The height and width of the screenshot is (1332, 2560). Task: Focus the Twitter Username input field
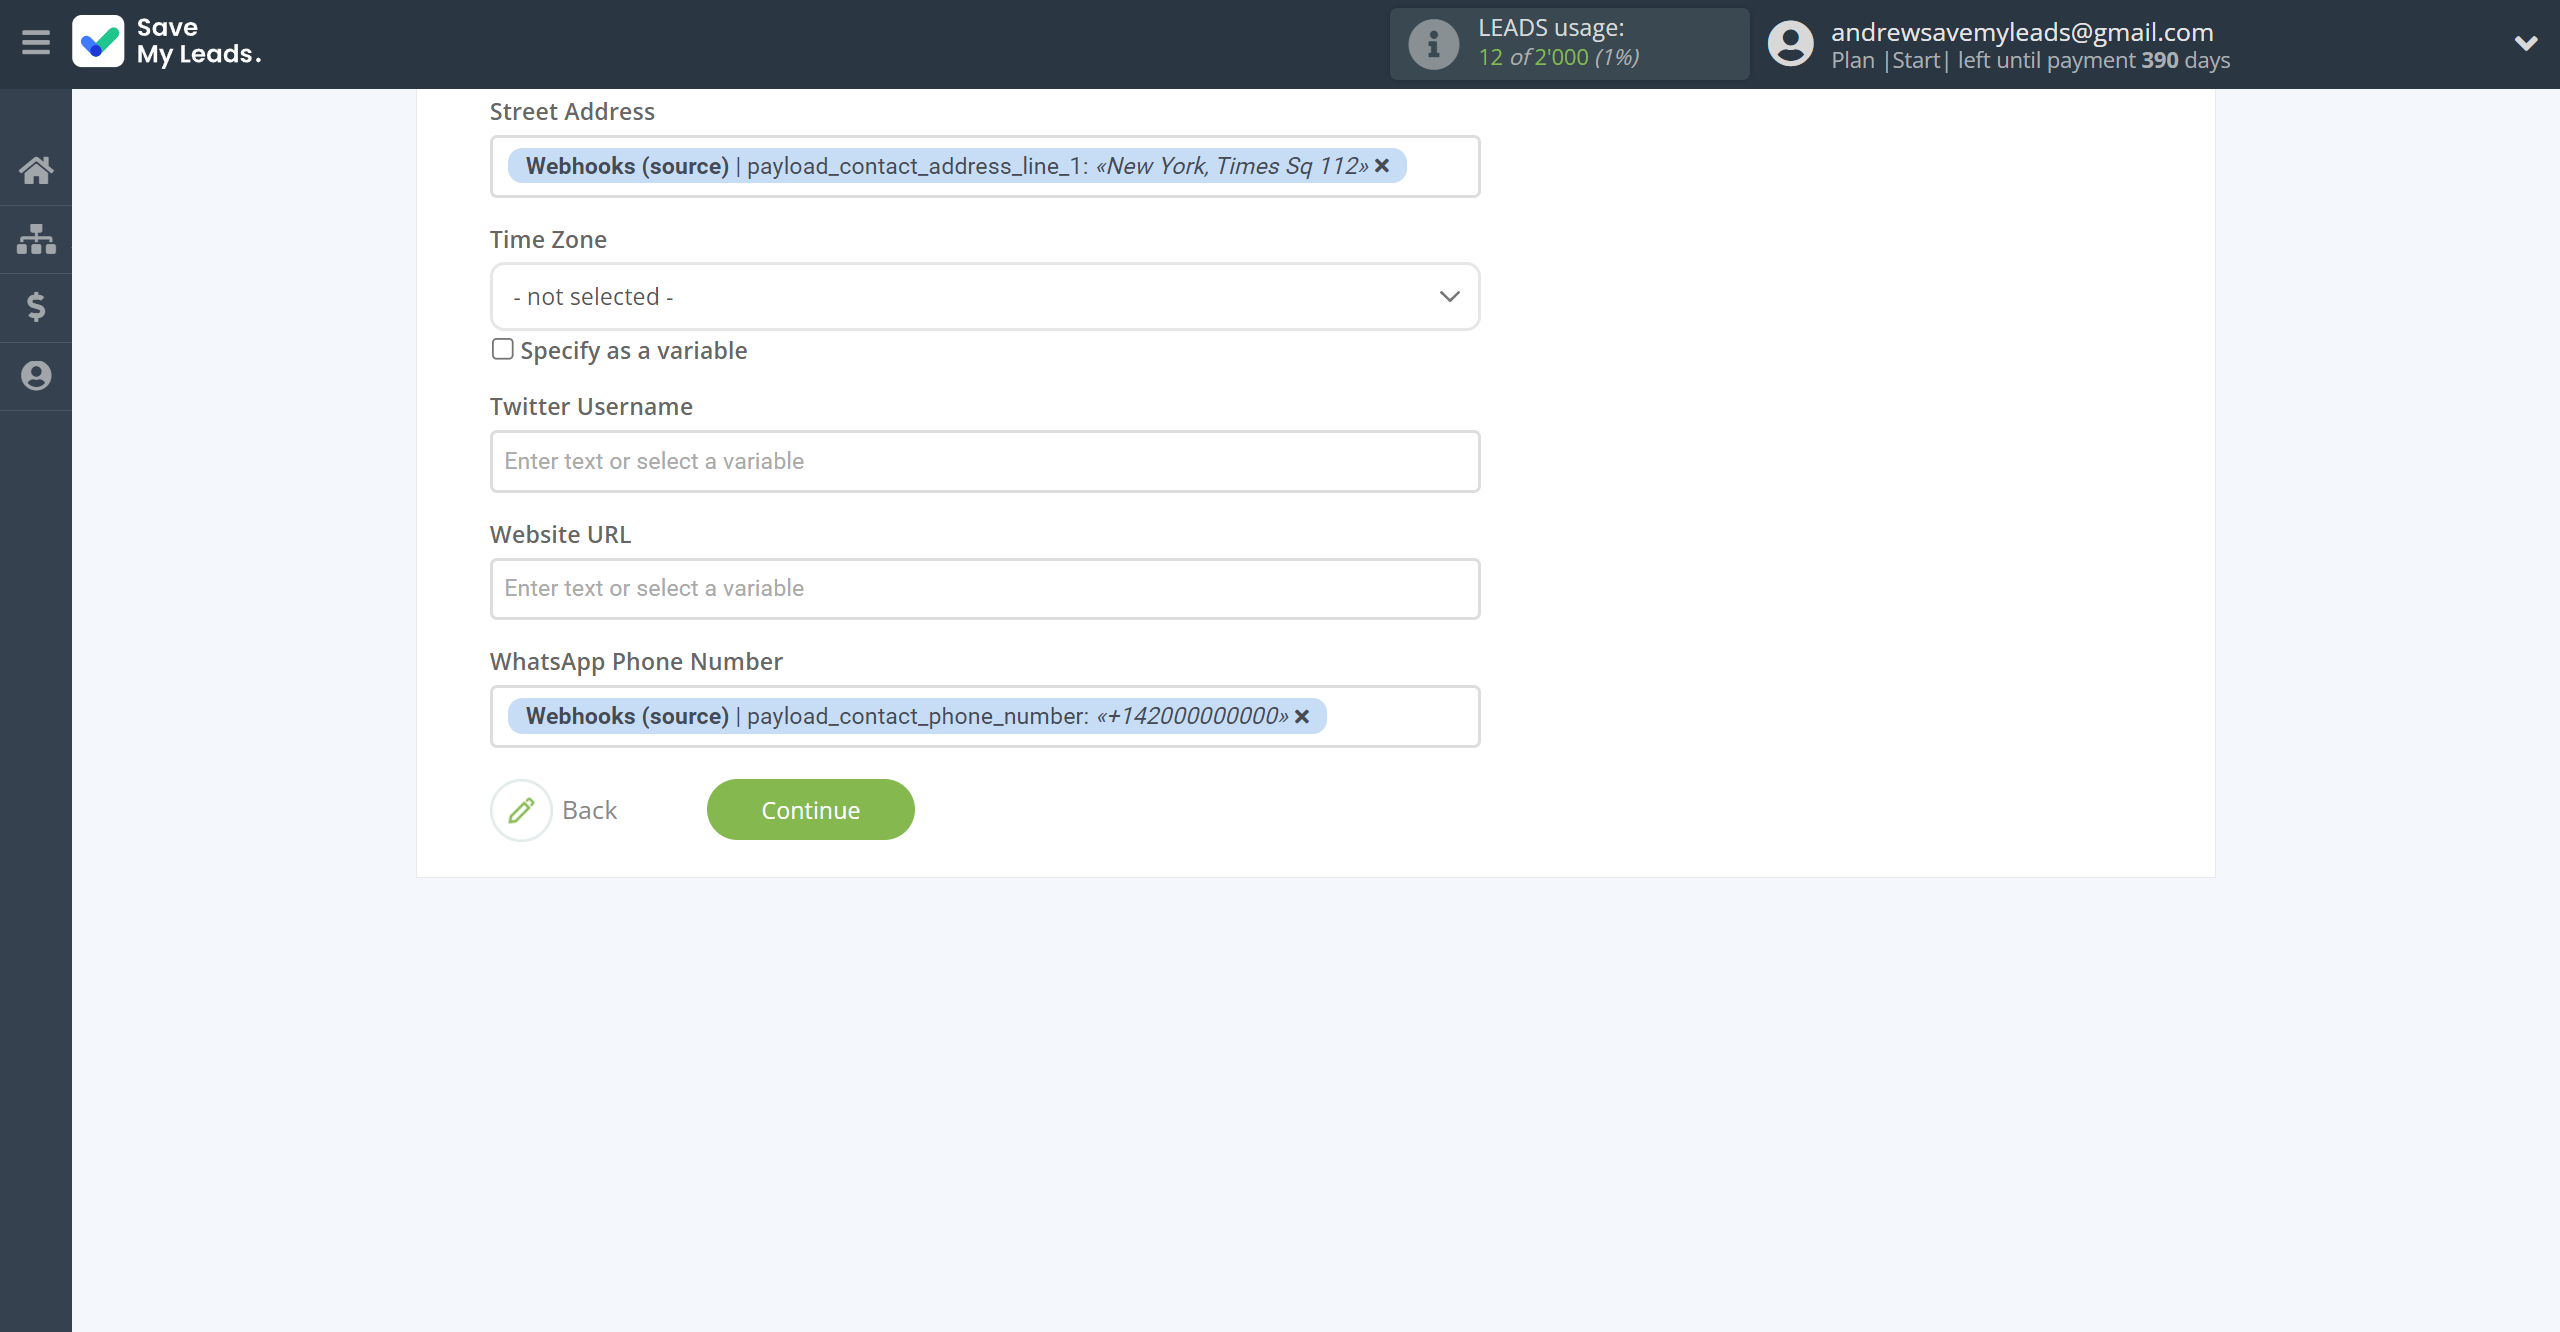[x=985, y=461]
